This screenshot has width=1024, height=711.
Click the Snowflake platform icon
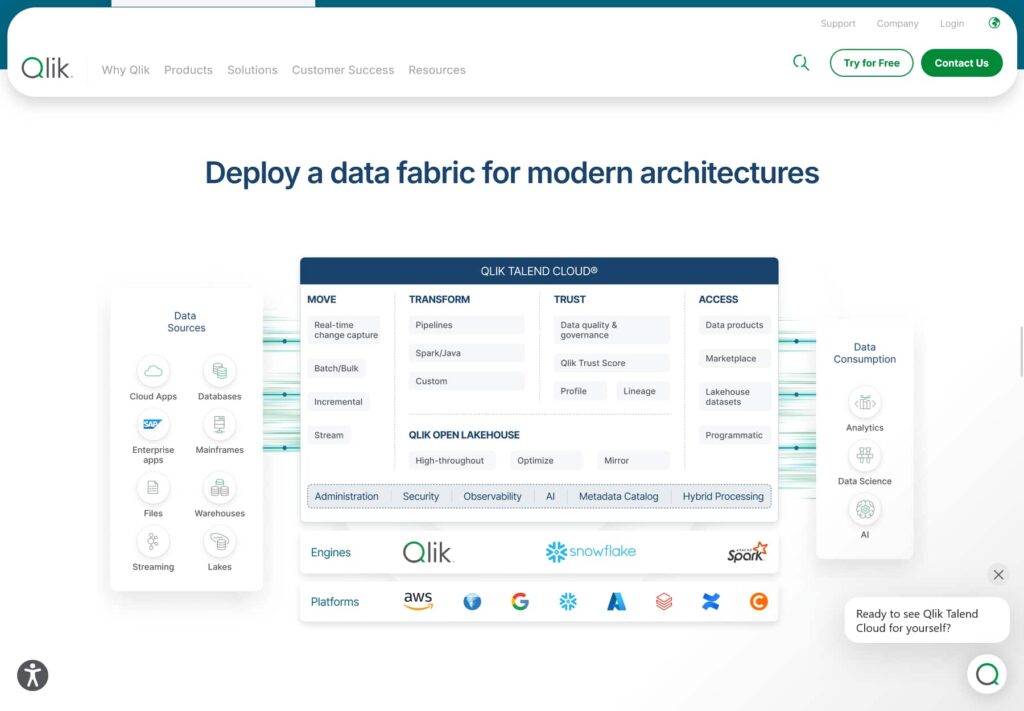tap(568, 601)
